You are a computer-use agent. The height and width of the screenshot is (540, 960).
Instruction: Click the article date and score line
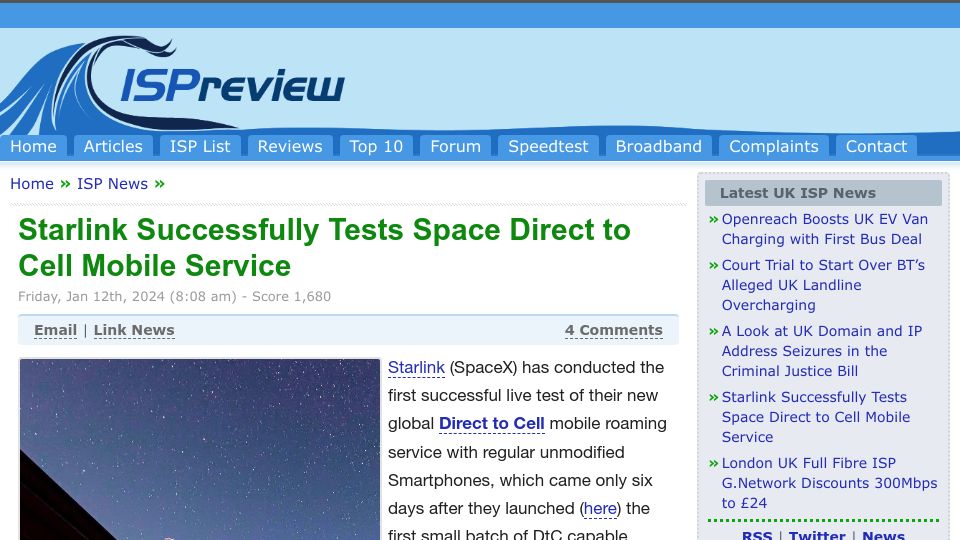click(174, 296)
